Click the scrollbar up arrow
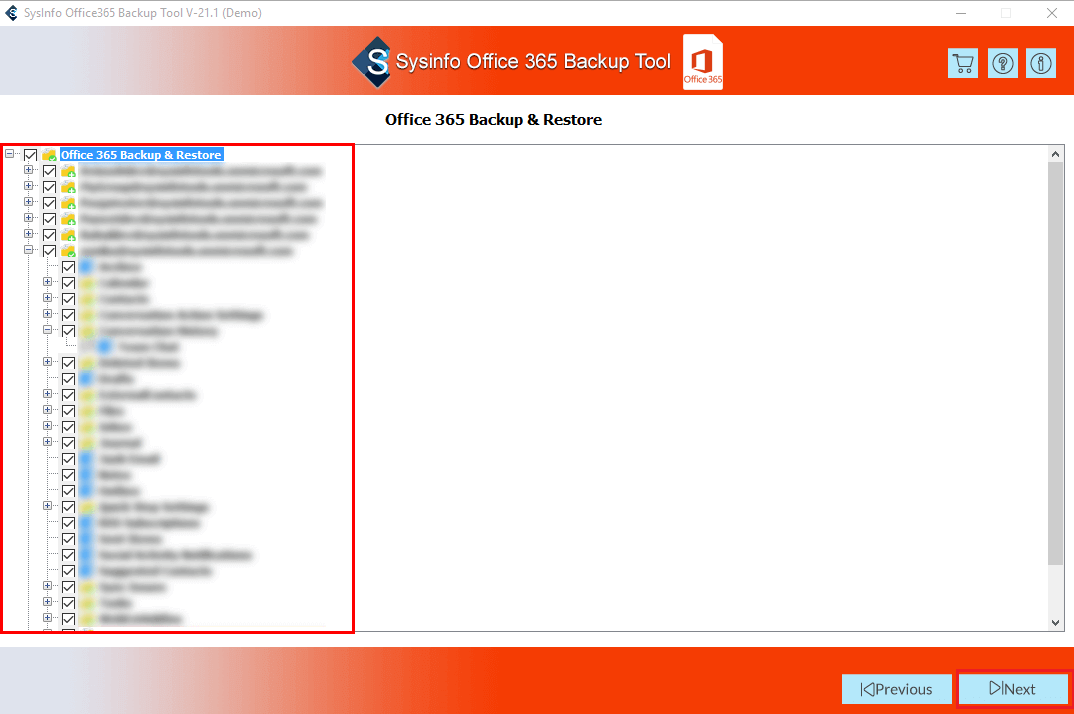This screenshot has height=714, width=1074. [1056, 154]
